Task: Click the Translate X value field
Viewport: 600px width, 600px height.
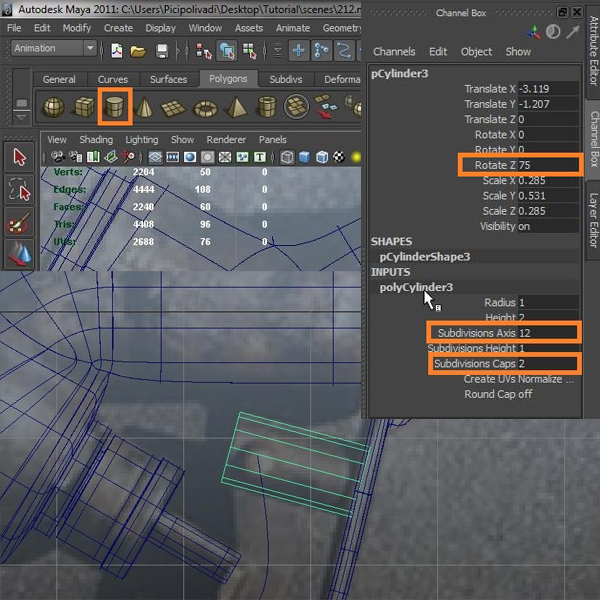Action: pyautogui.click(x=548, y=89)
